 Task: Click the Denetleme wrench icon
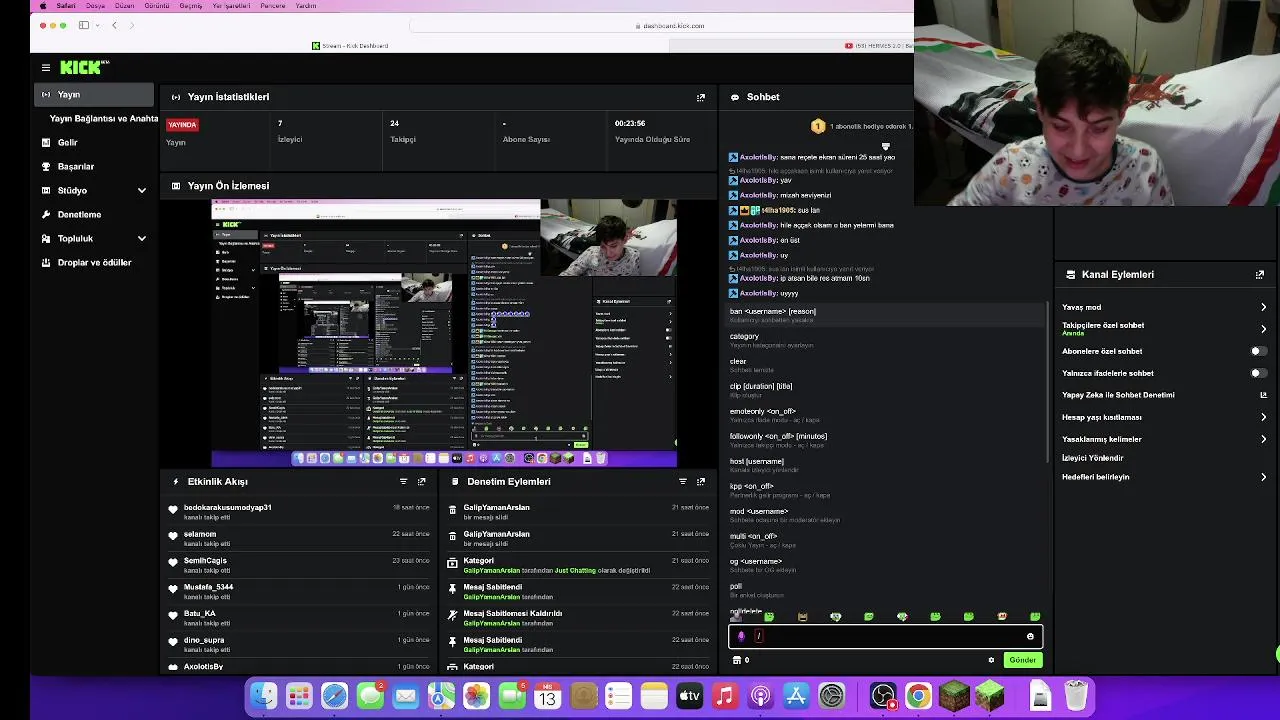pyautogui.click(x=46, y=214)
